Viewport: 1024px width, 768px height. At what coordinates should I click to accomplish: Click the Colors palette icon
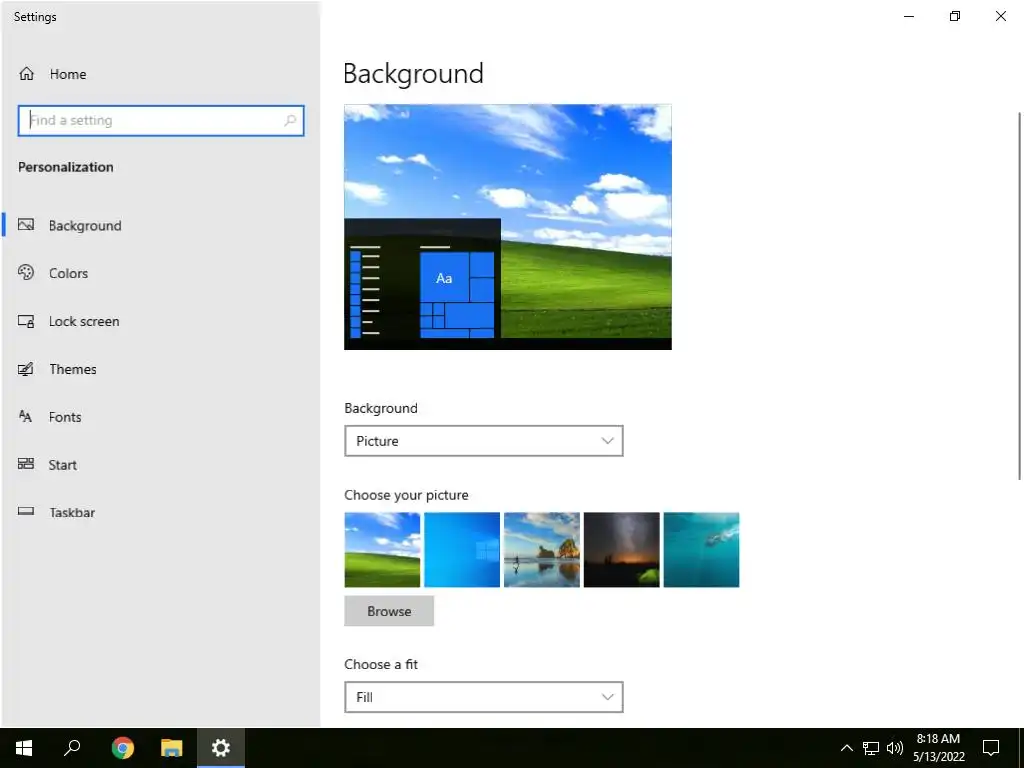(x=26, y=273)
